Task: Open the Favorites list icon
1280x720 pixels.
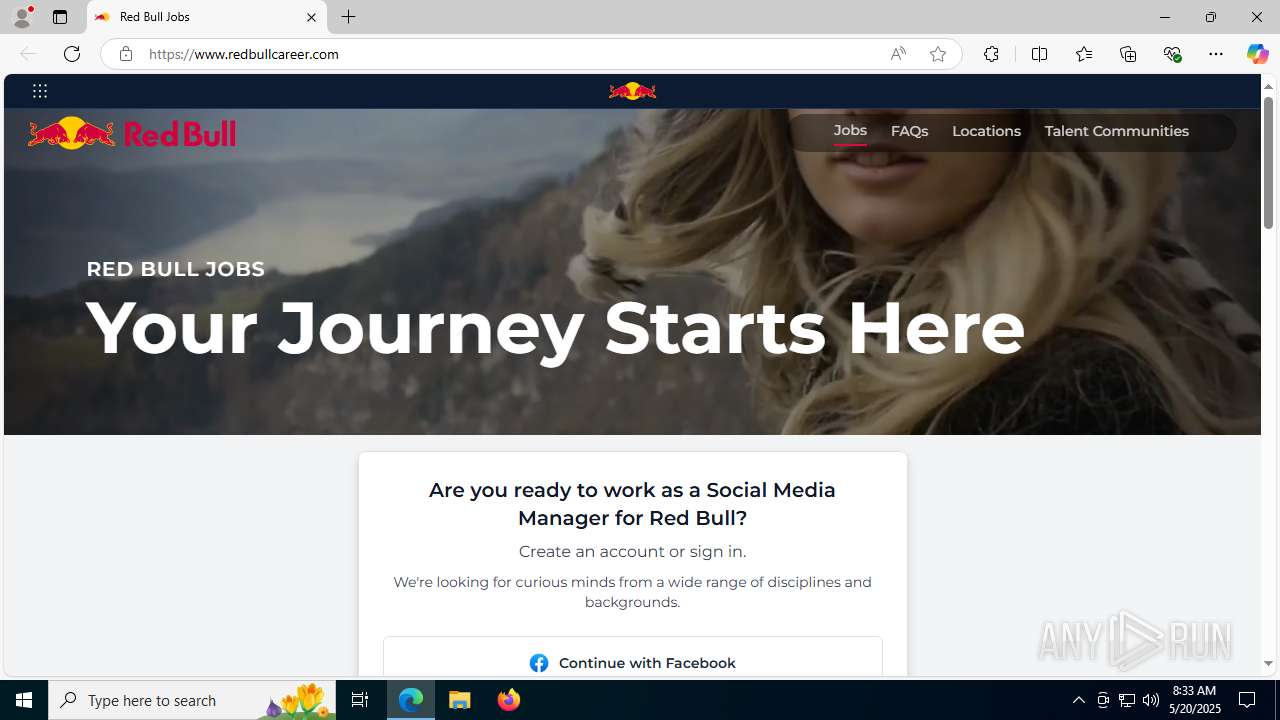Action: pos(1083,54)
